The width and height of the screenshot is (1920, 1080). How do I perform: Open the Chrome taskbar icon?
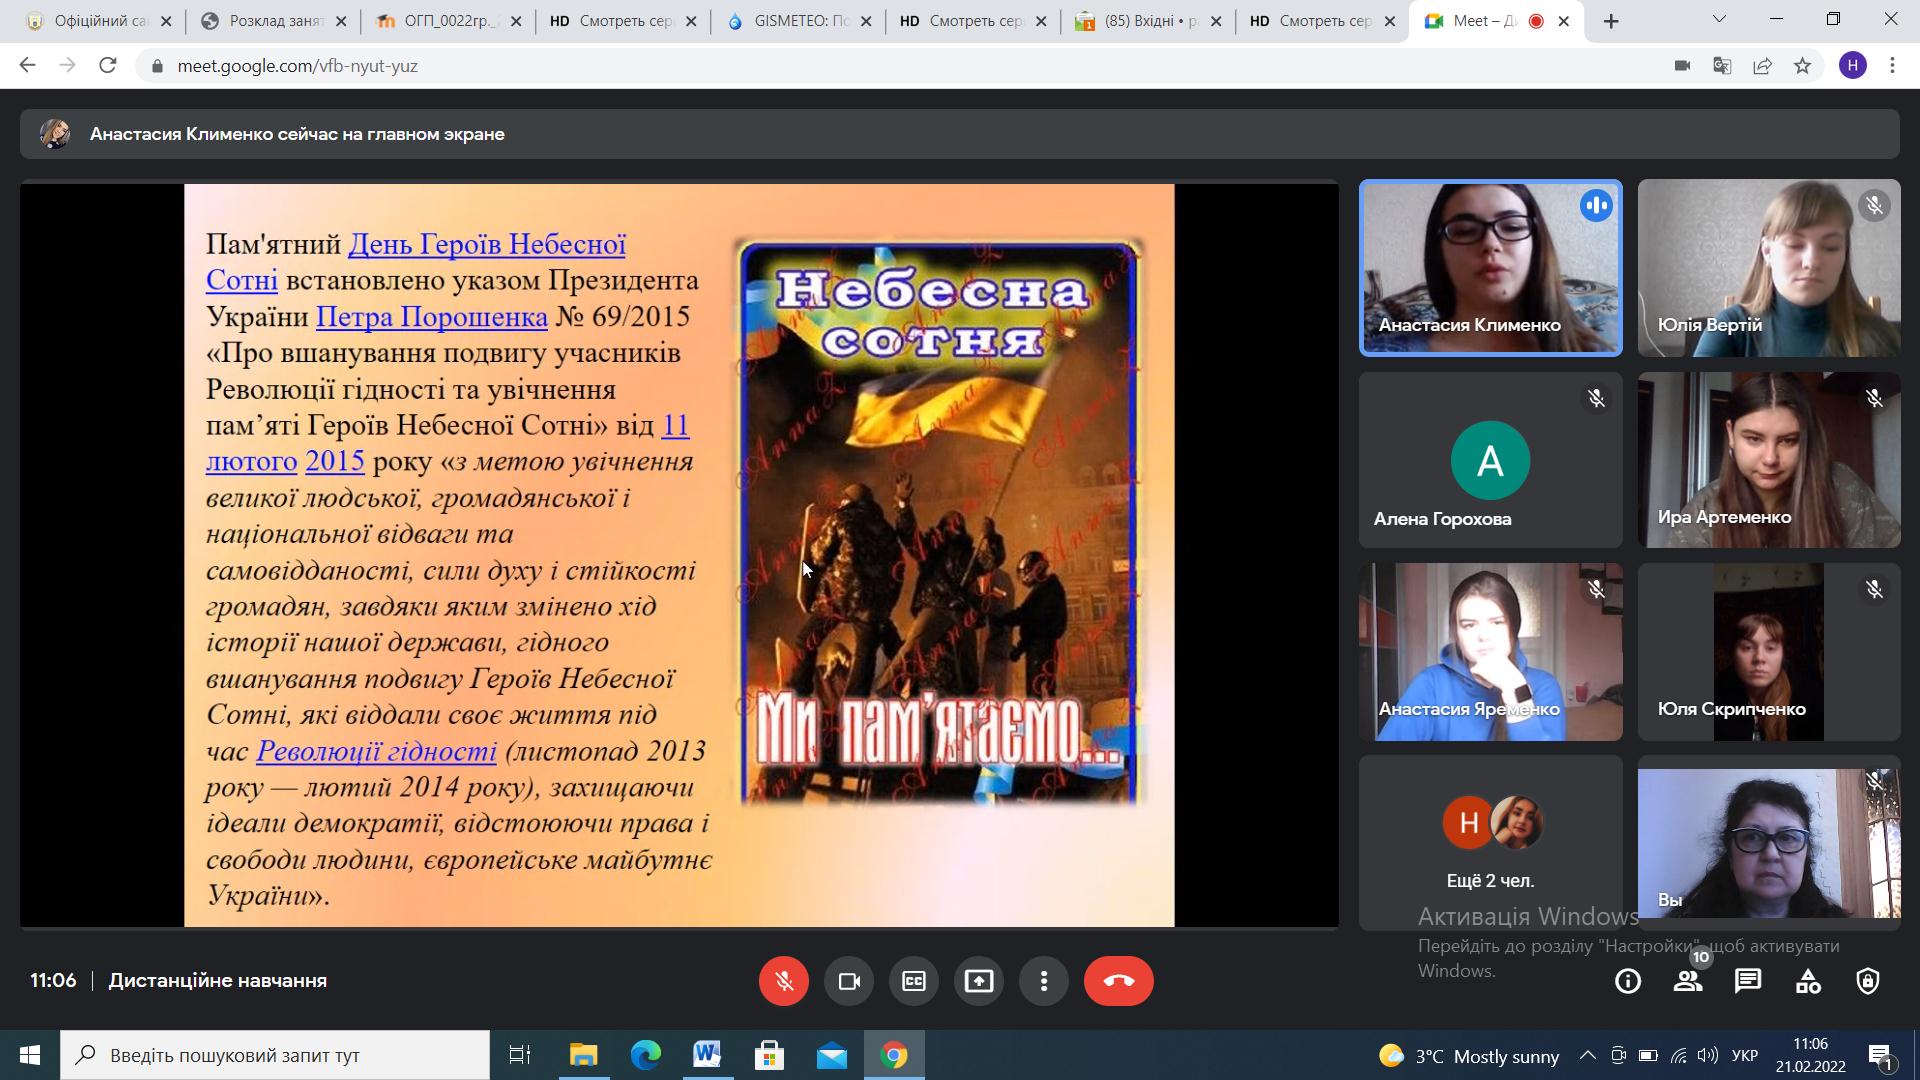coord(893,1055)
